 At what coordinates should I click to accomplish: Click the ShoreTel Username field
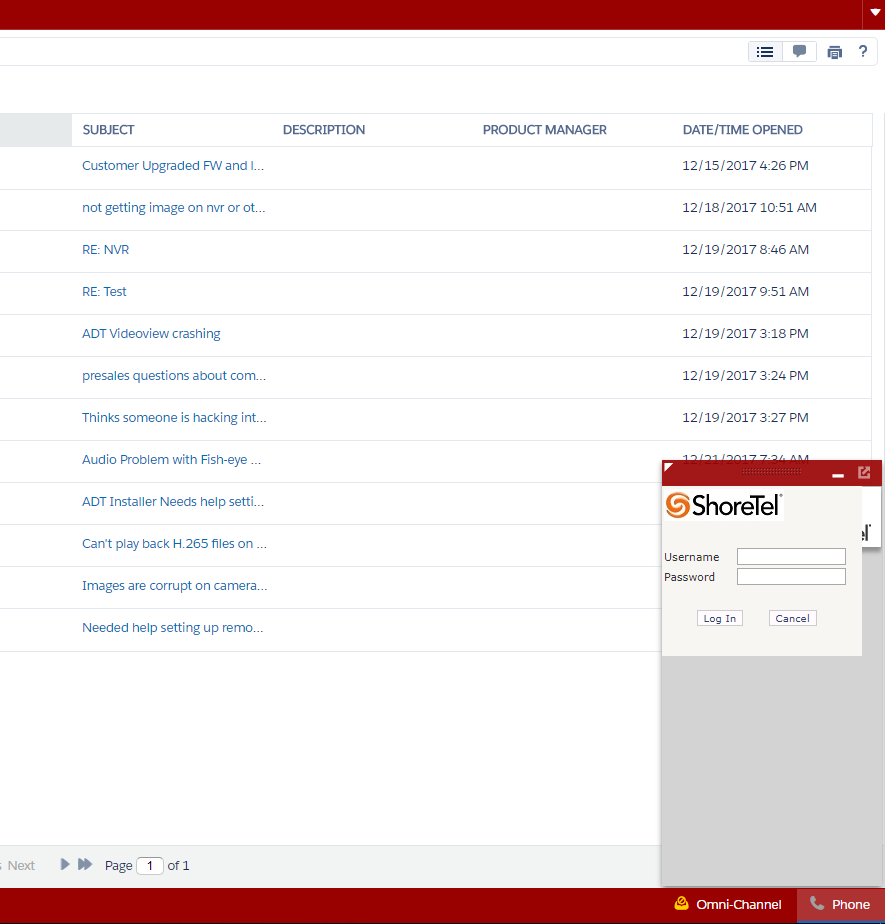click(791, 556)
